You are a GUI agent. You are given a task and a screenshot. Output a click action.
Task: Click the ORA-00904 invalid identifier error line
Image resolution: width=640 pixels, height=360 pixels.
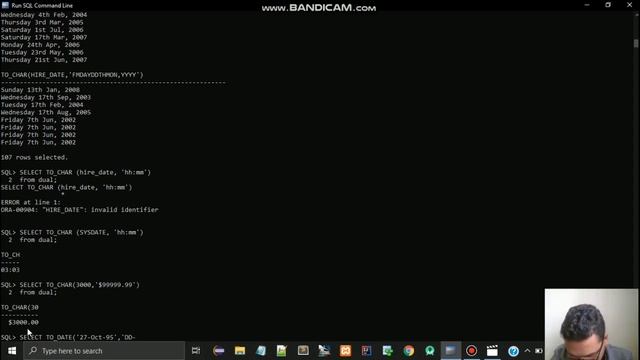coord(80,210)
